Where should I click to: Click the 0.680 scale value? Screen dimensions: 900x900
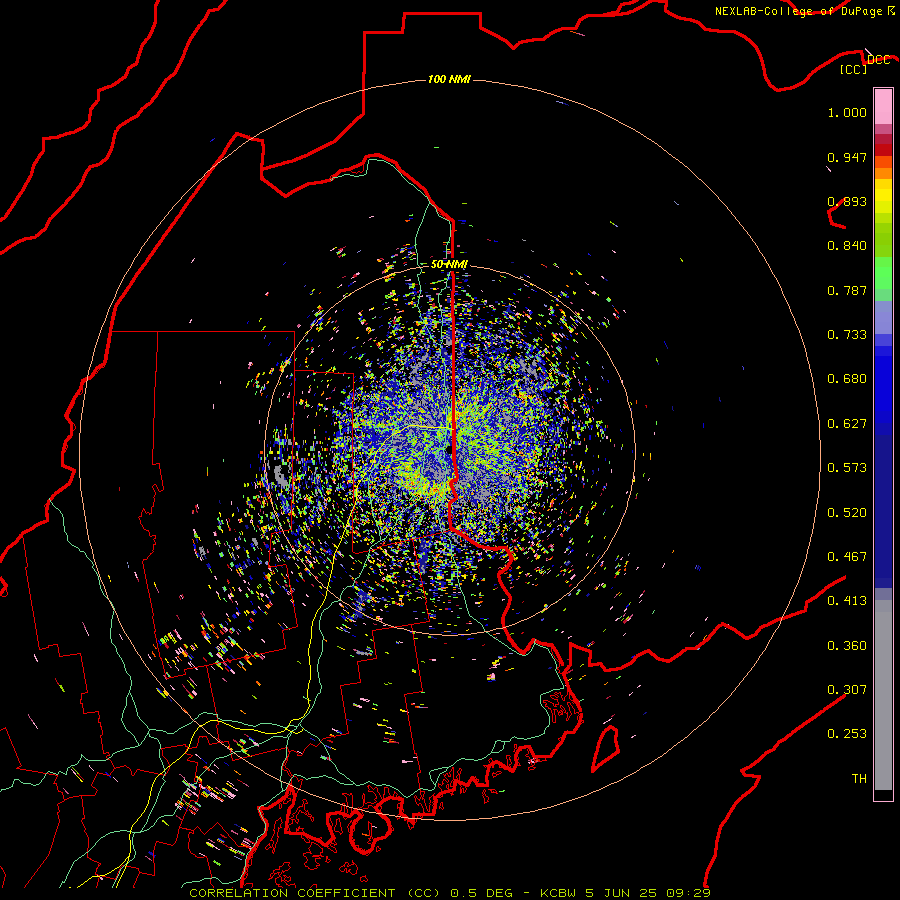click(x=847, y=379)
